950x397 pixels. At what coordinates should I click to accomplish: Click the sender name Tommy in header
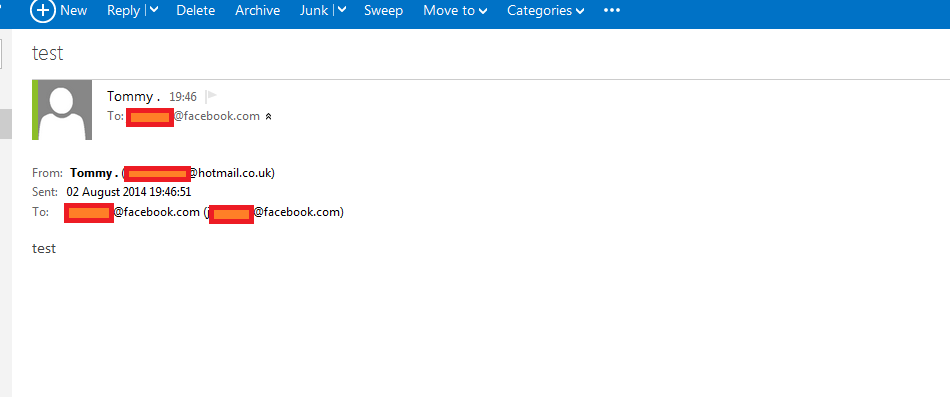click(133, 96)
